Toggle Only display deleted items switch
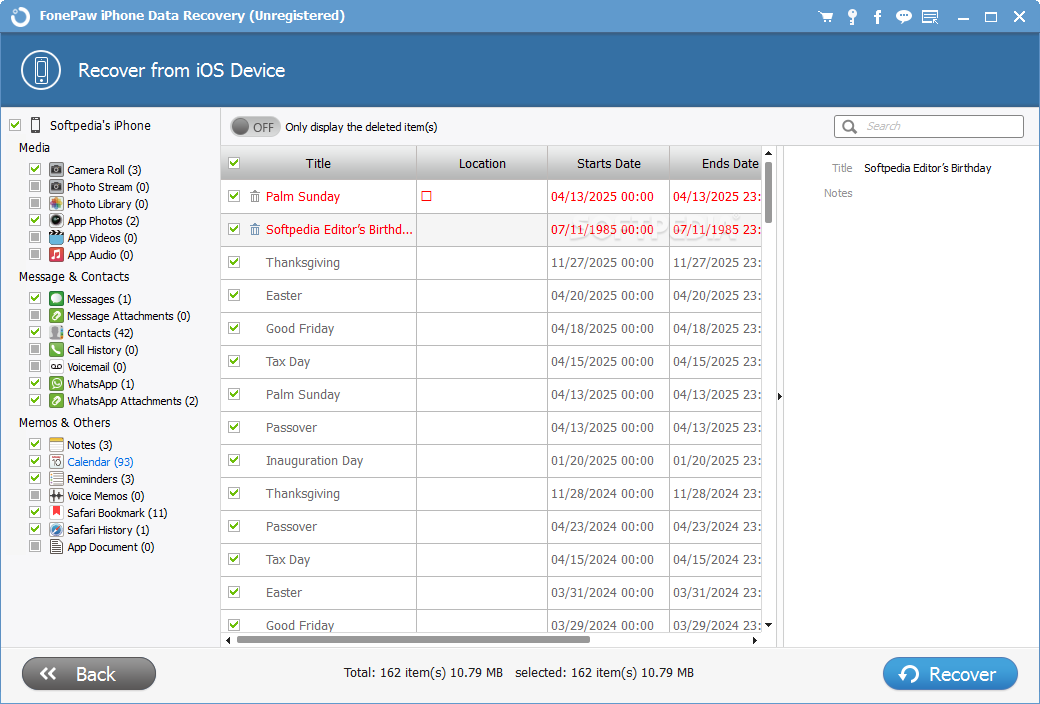The image size is (1040, 704). point(255,127)
